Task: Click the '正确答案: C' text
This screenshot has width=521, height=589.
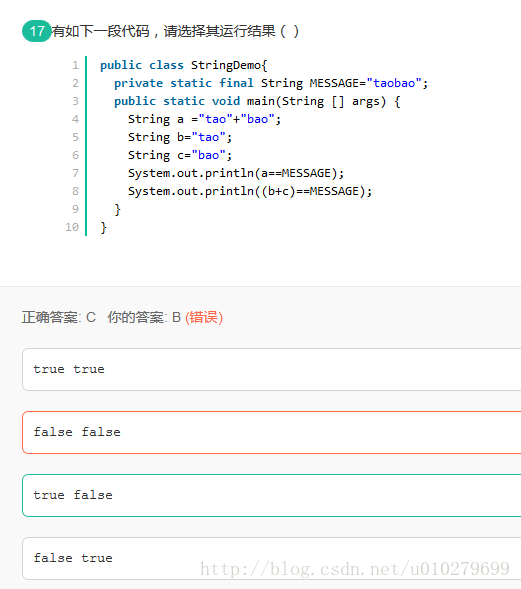Action: tap(59, 317)
